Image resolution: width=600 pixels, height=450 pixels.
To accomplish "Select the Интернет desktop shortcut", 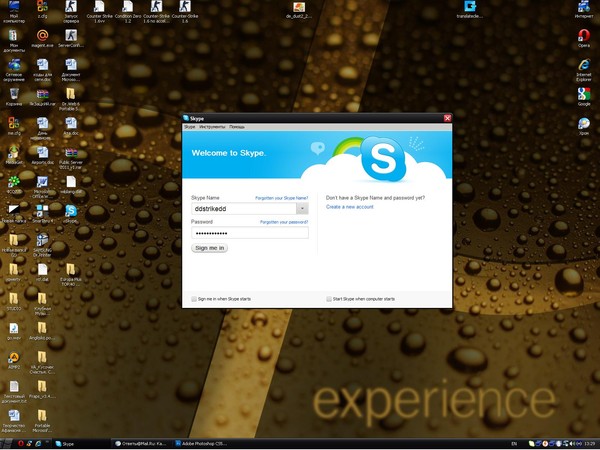I will coord(584,10).
